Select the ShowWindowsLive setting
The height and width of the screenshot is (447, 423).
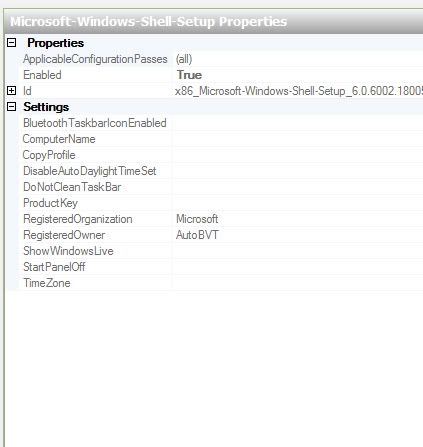pos(68,251)
